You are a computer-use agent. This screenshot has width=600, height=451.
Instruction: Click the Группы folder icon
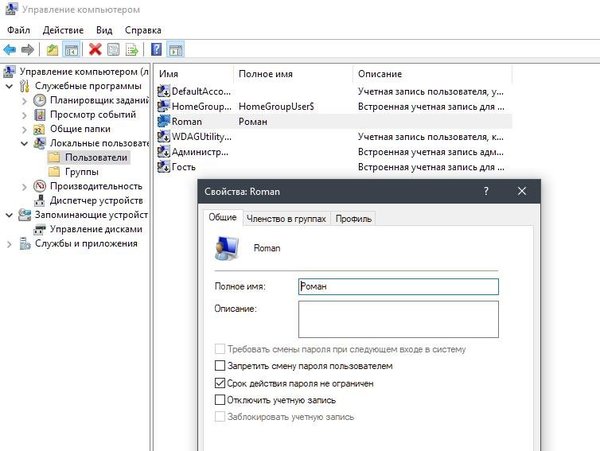54,172
